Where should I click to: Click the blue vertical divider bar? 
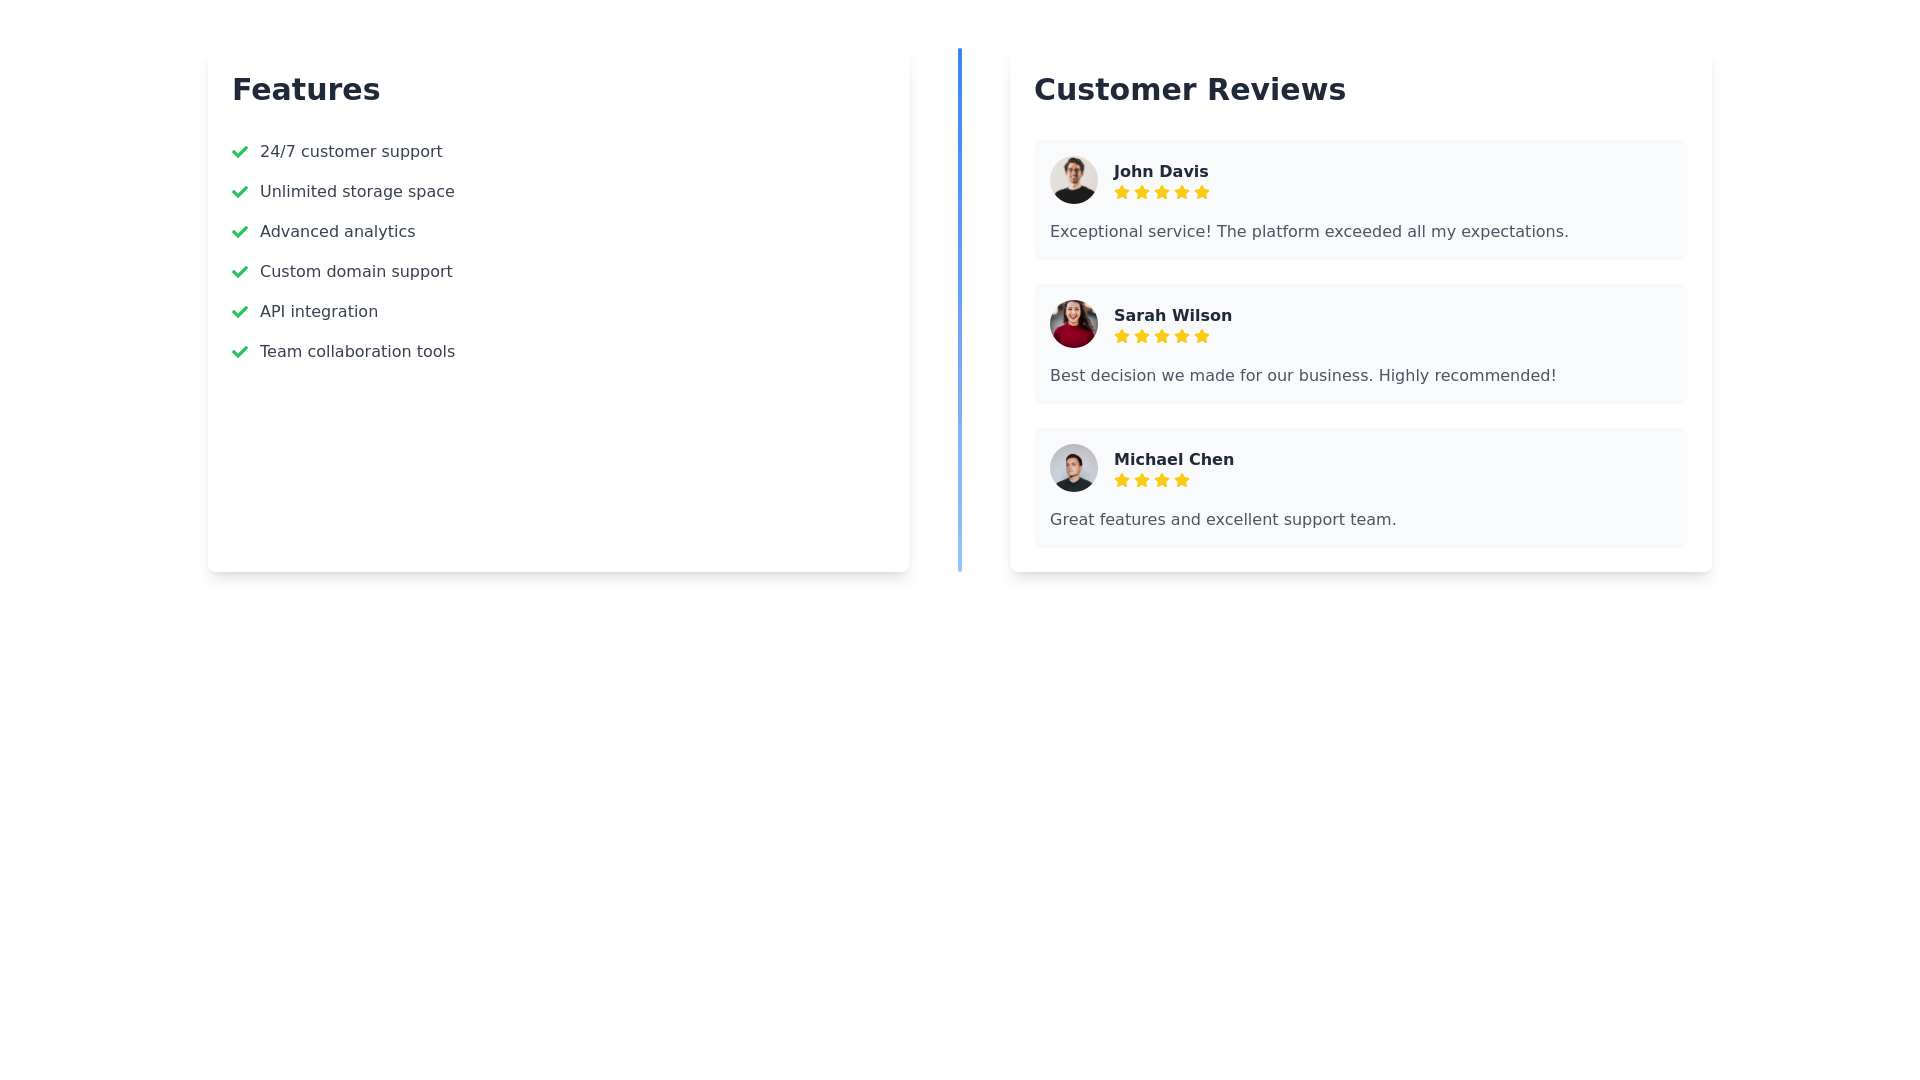pyautogui.click(x=960, y=310)
